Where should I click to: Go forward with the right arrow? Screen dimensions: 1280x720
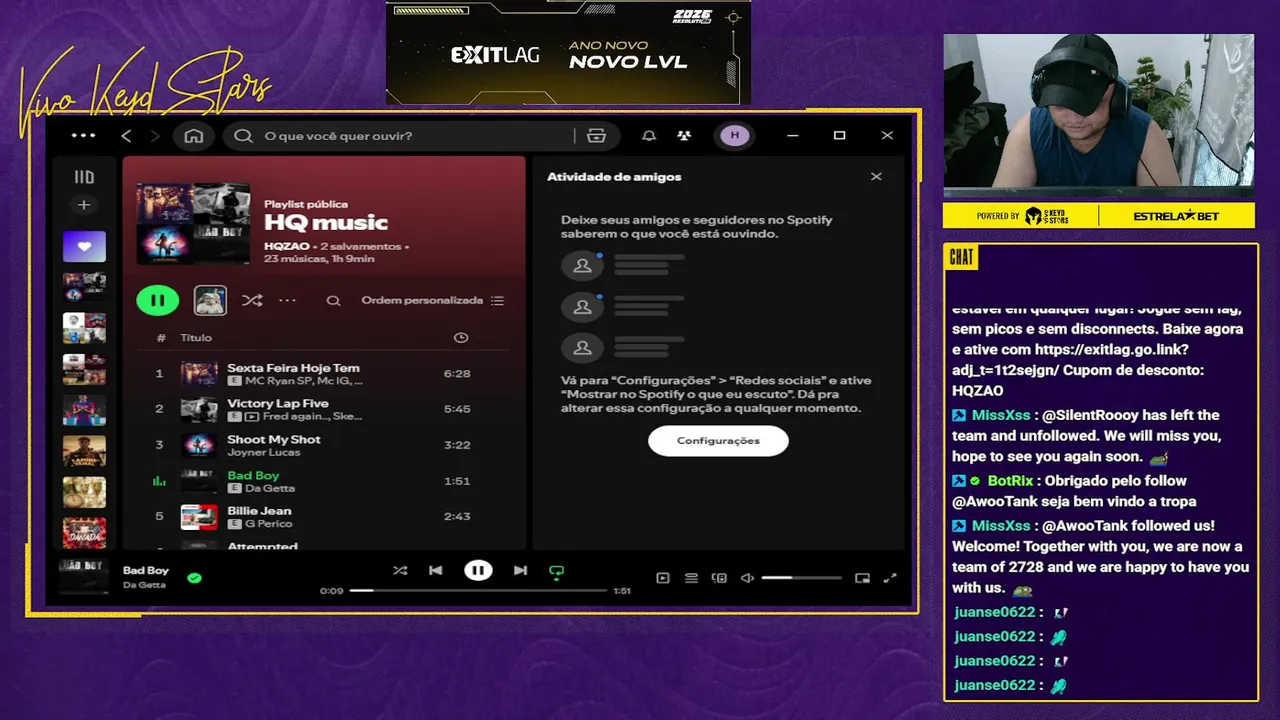tap(155, 135)
